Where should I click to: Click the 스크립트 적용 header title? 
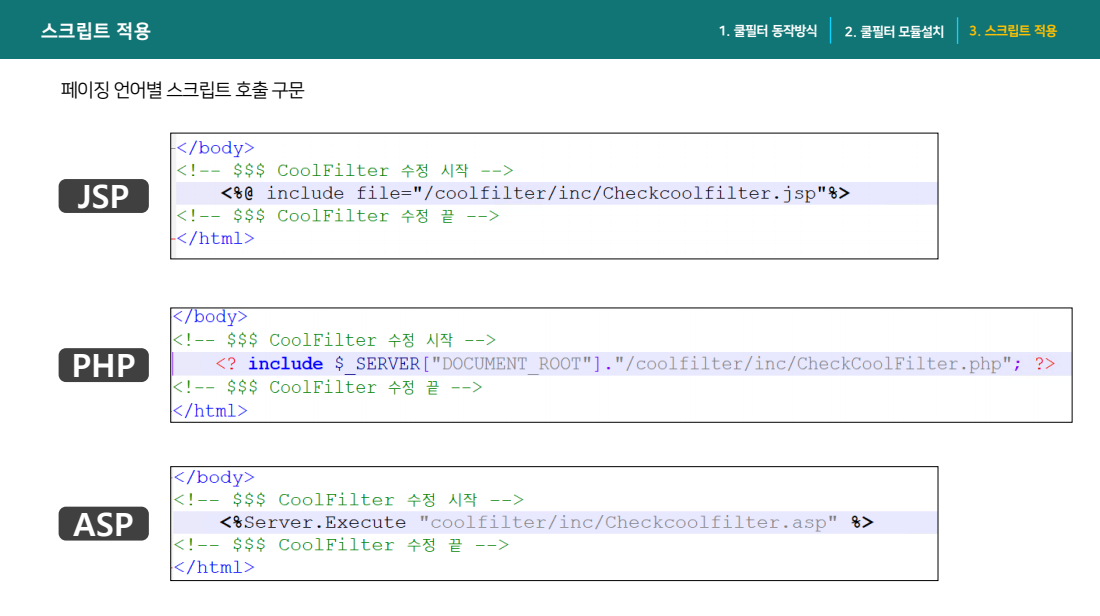pyautogui.click(x=95, y=31)
